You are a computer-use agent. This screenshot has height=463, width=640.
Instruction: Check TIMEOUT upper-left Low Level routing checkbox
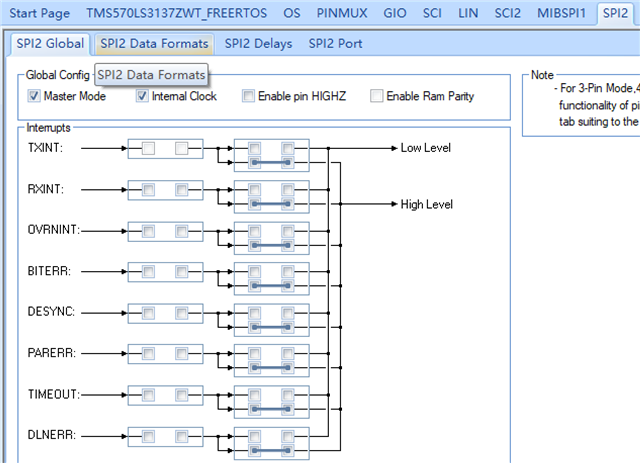point(254,395)
